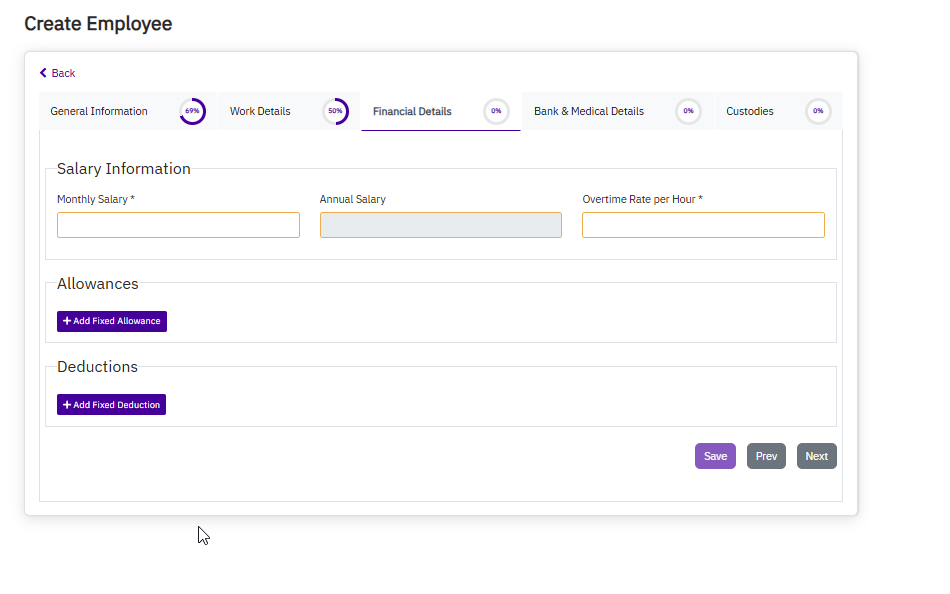Viewport: 950px width, 594px height.
Task: Select the Financial Details tab
Action: click(x=412, y=111)
